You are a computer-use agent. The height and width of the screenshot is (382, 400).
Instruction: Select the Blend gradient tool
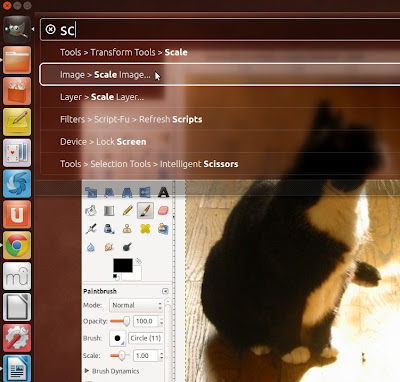(109, 210)
